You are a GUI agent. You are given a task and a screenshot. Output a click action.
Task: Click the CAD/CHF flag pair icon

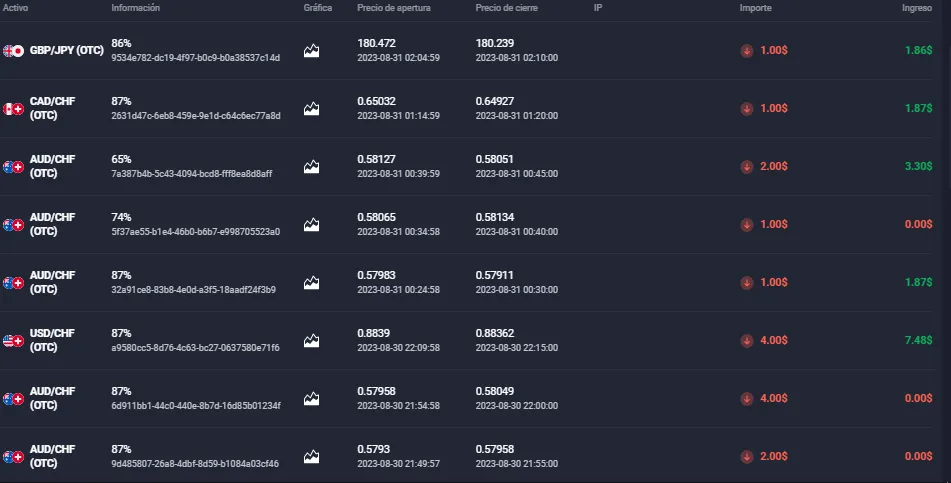click(13, 109)
